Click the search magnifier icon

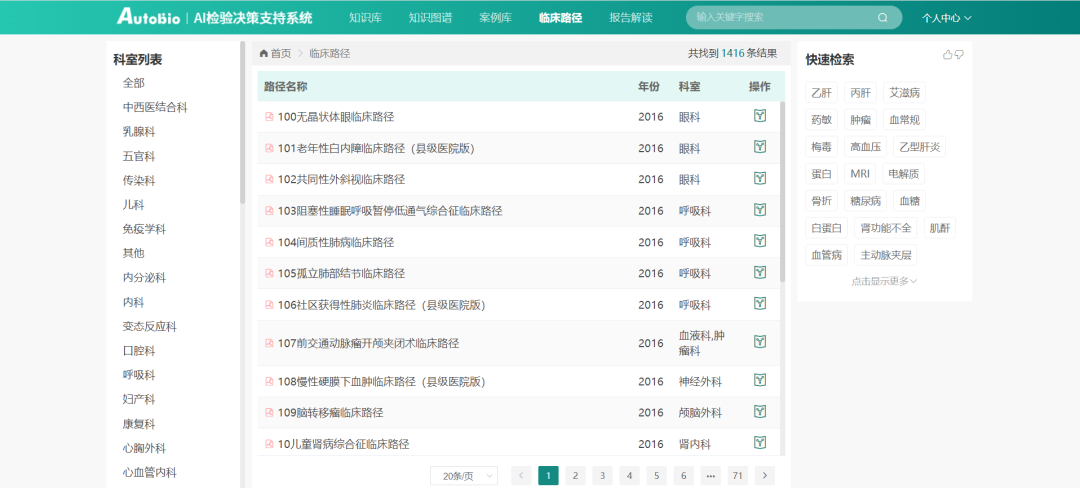(882, 17)
